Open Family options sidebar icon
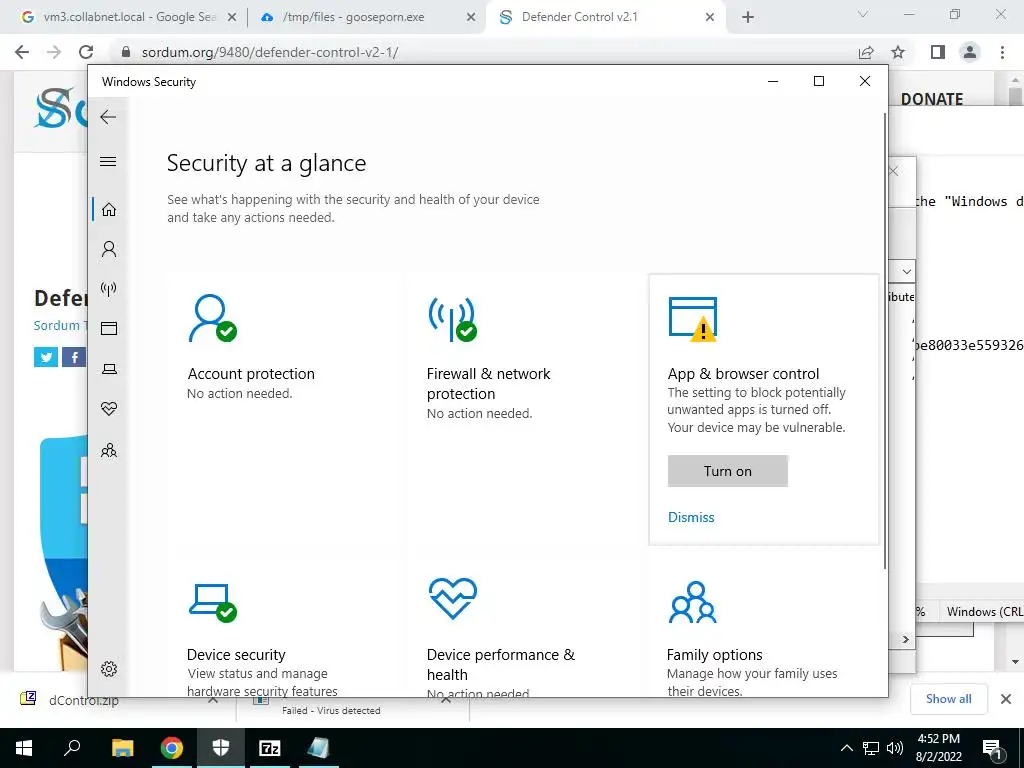This screenshot has height=768, width=1024. (x=109, y=450)
